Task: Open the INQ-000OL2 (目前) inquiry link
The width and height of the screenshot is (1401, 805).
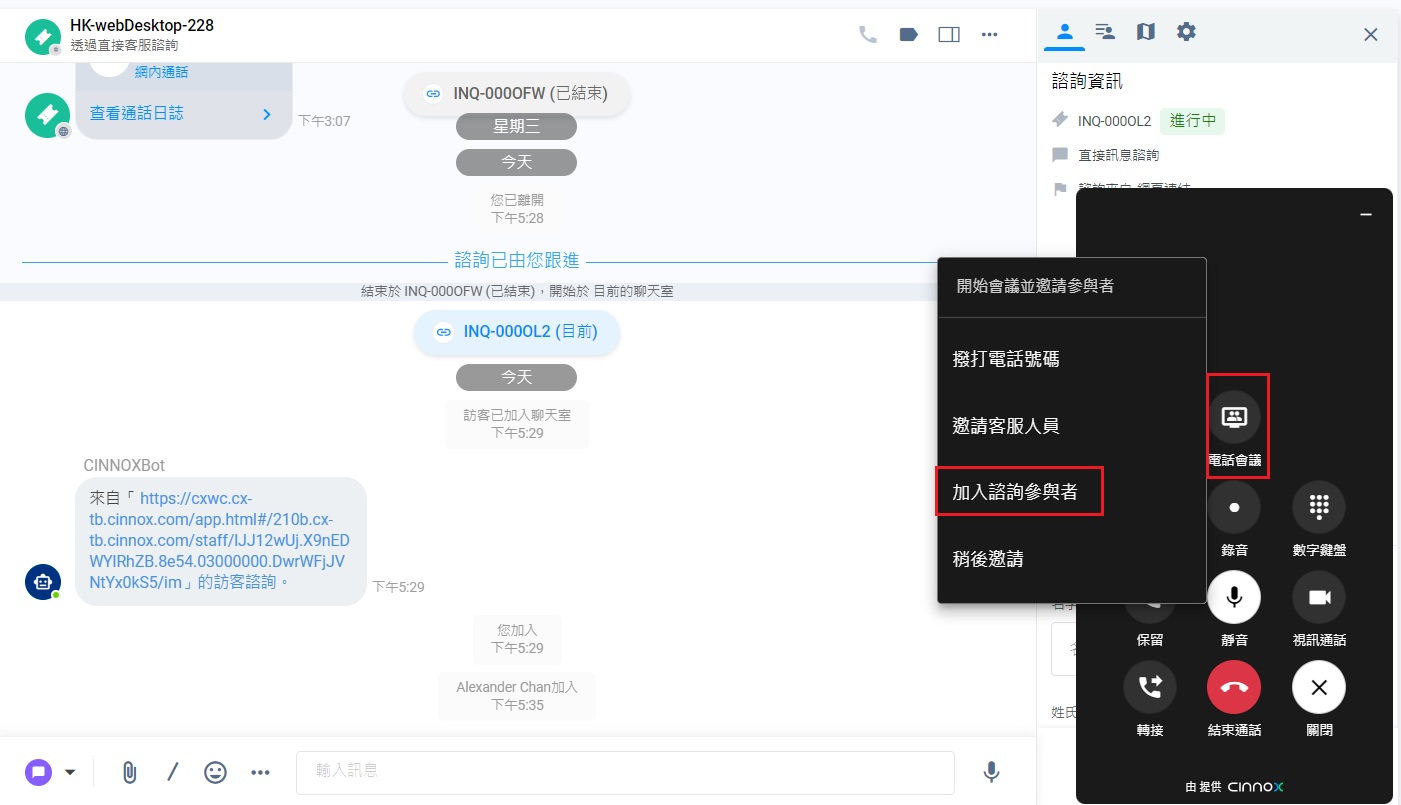Action: point(516,332)
